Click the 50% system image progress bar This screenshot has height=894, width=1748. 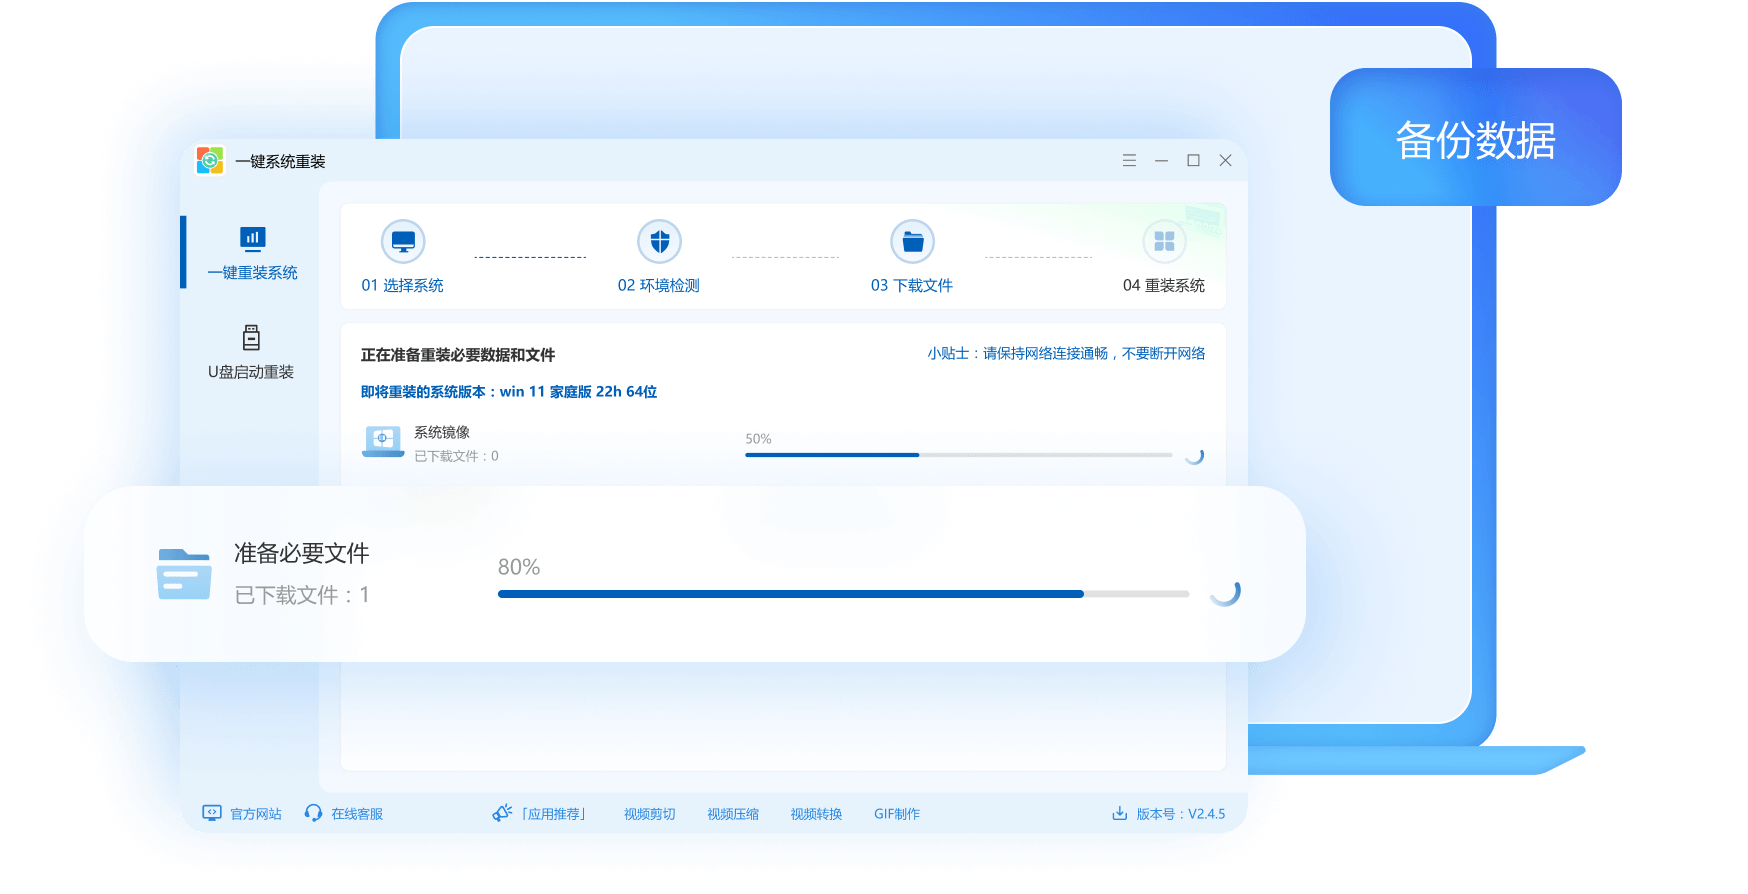958,455
